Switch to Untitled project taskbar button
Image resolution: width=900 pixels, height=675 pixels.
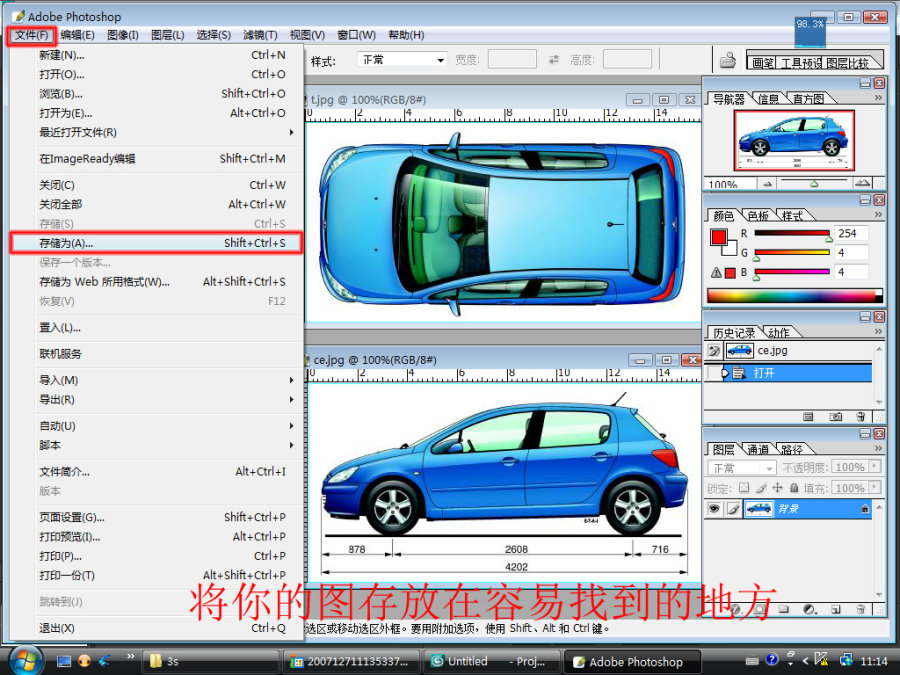pyautogui.click(x=492, y=662)
